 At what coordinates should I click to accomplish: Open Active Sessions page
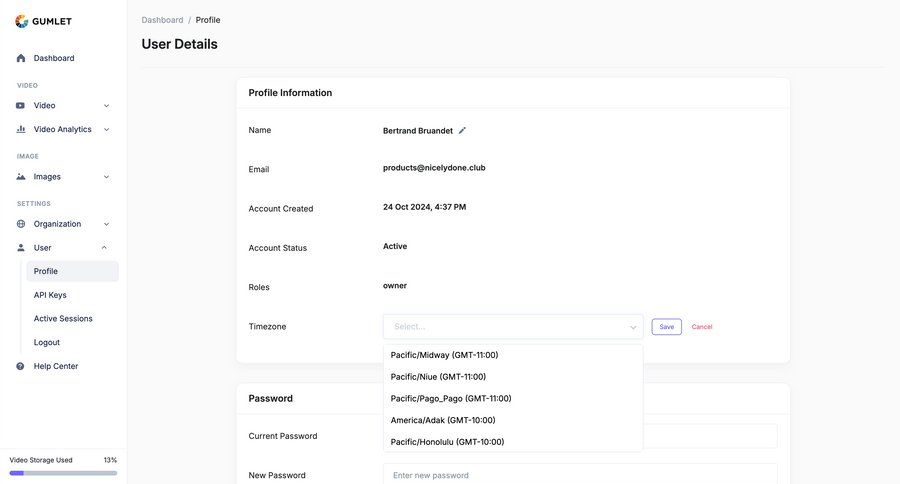(x=63, y=319)
